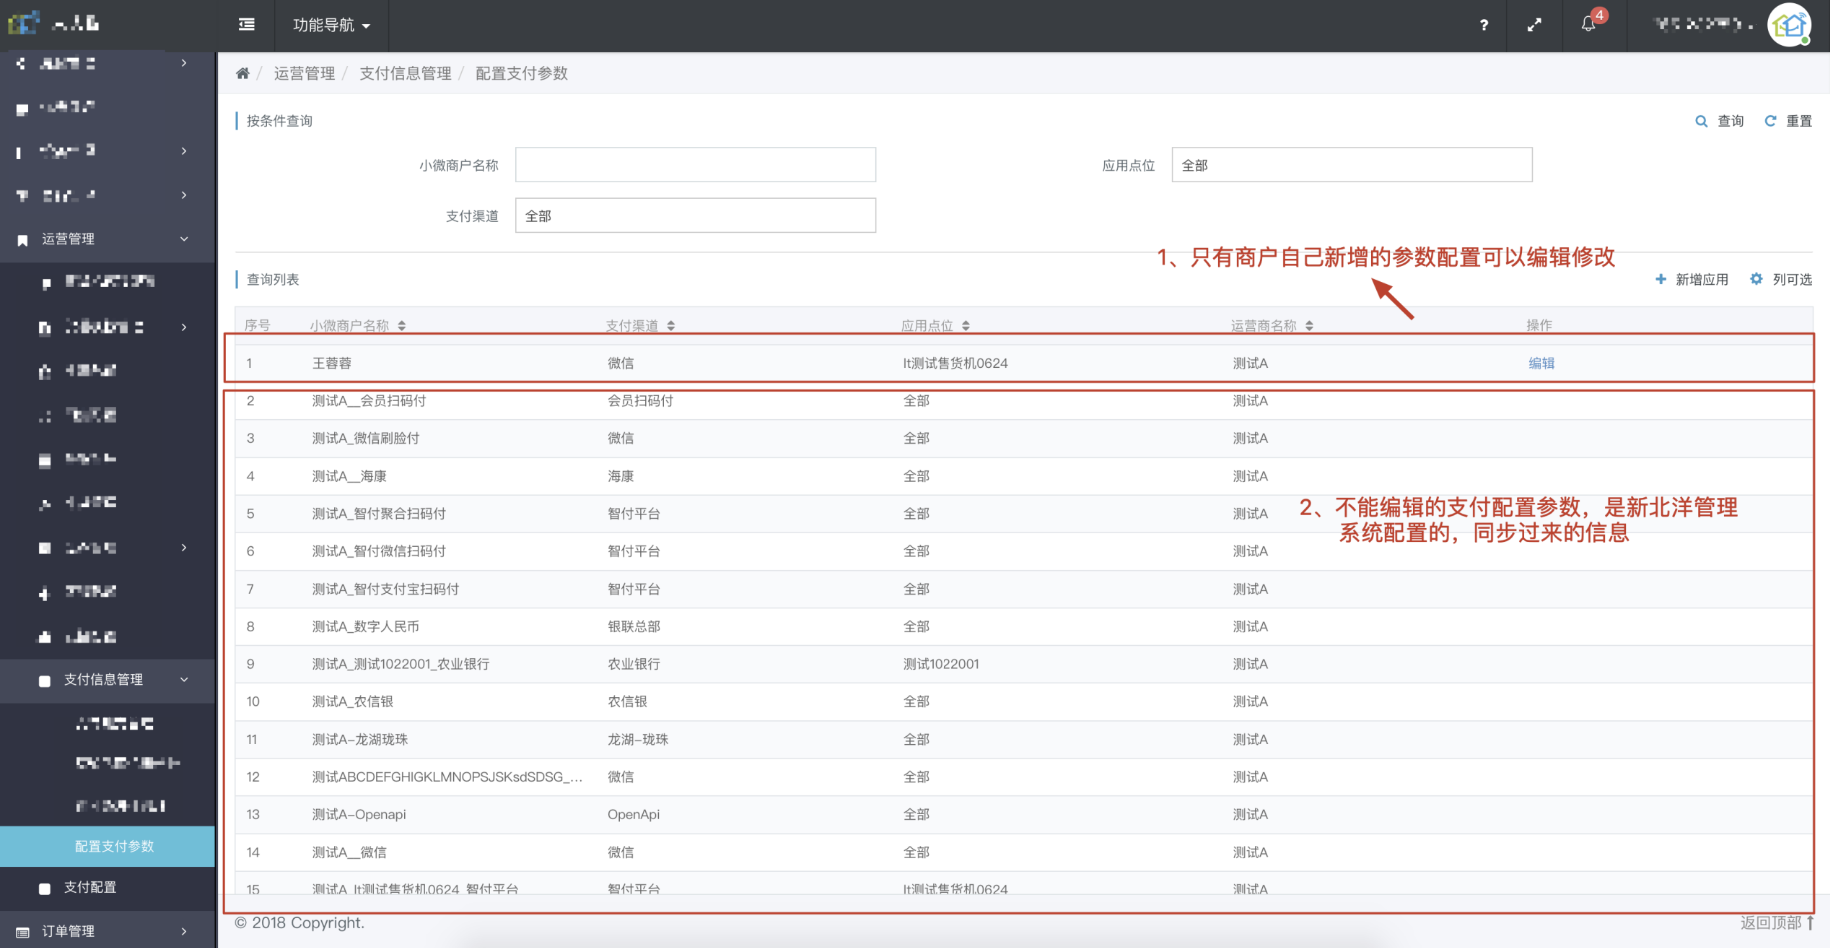Click the help question mark icon
1830x948 pixels.
[1484, 25]
